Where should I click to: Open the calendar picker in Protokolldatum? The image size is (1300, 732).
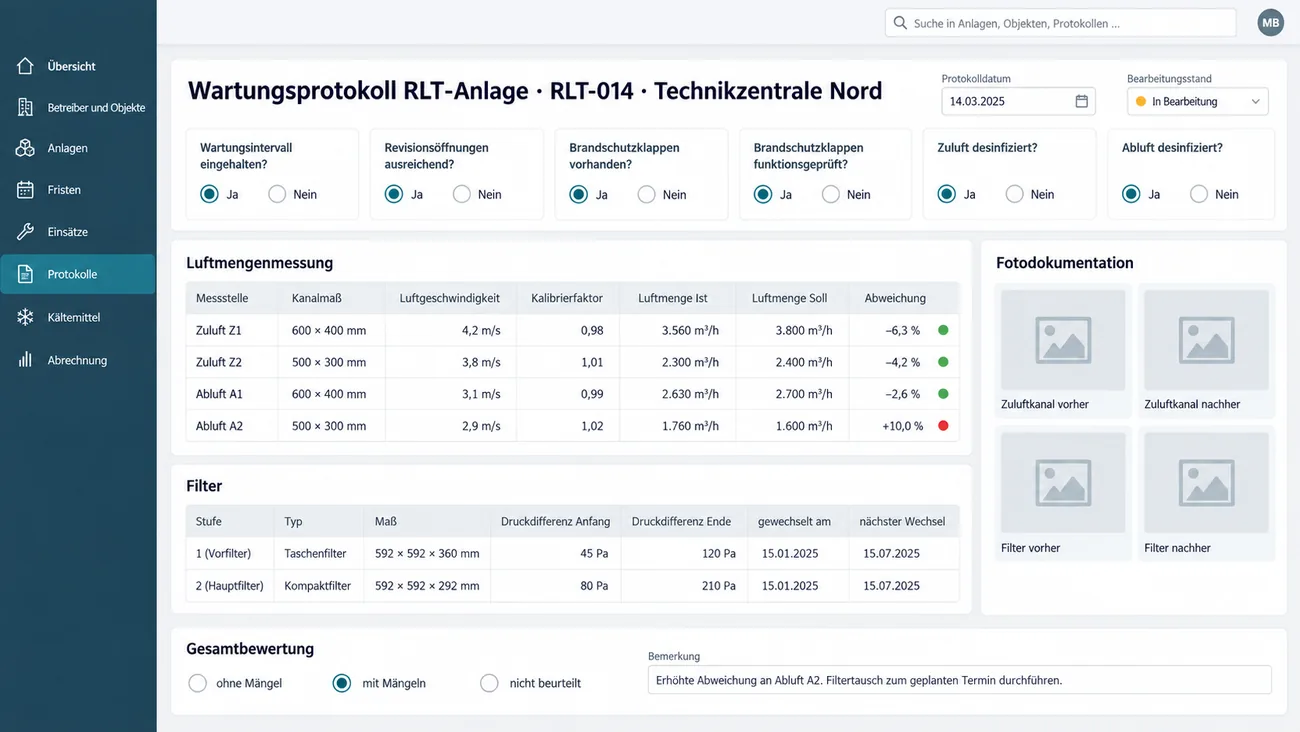(1081, 101)
